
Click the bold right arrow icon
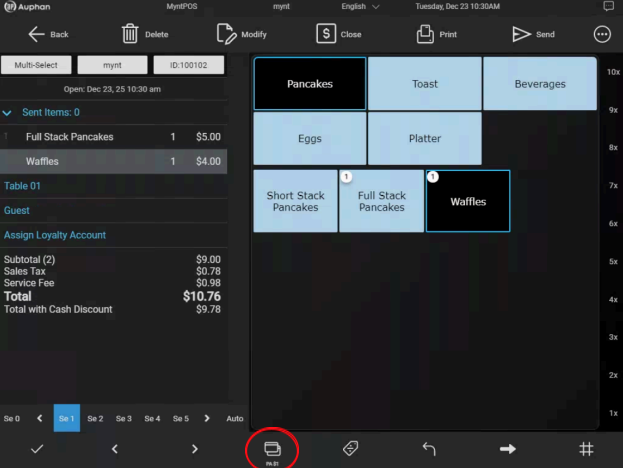coord(507,449)
